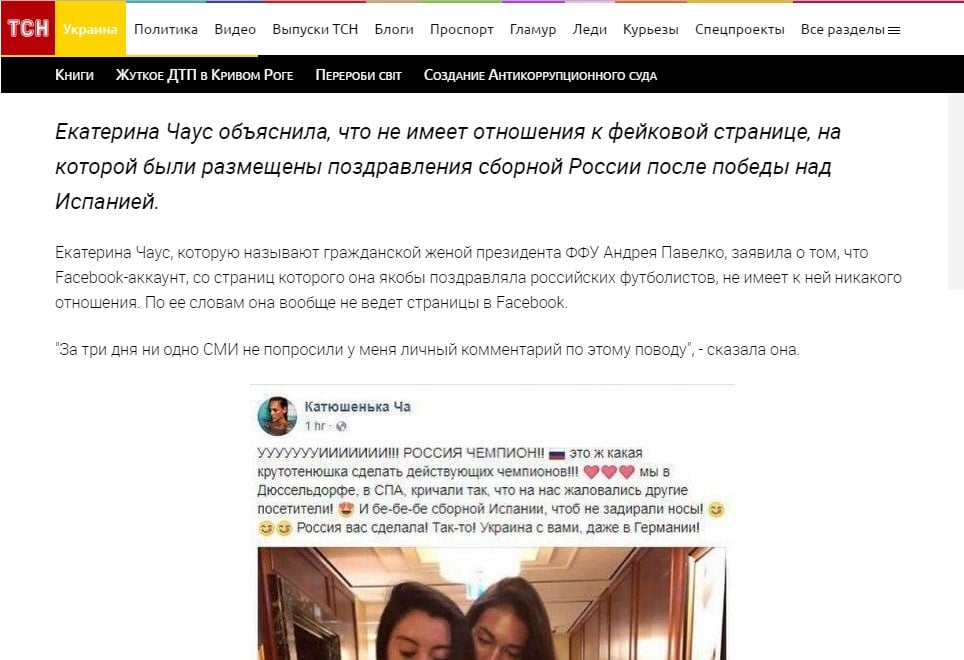Open Создание Антикоррупционного суда topic
Viewport: 964px width, 660px height.
click(x=540, y=75)
